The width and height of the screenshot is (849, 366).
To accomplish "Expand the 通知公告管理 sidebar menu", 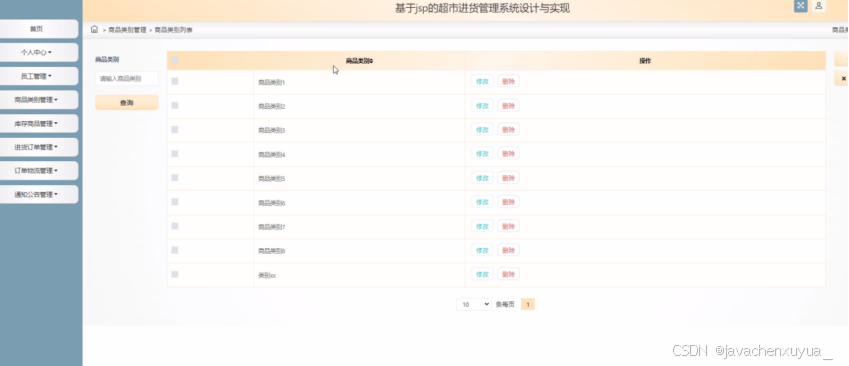I will (37, 194).
